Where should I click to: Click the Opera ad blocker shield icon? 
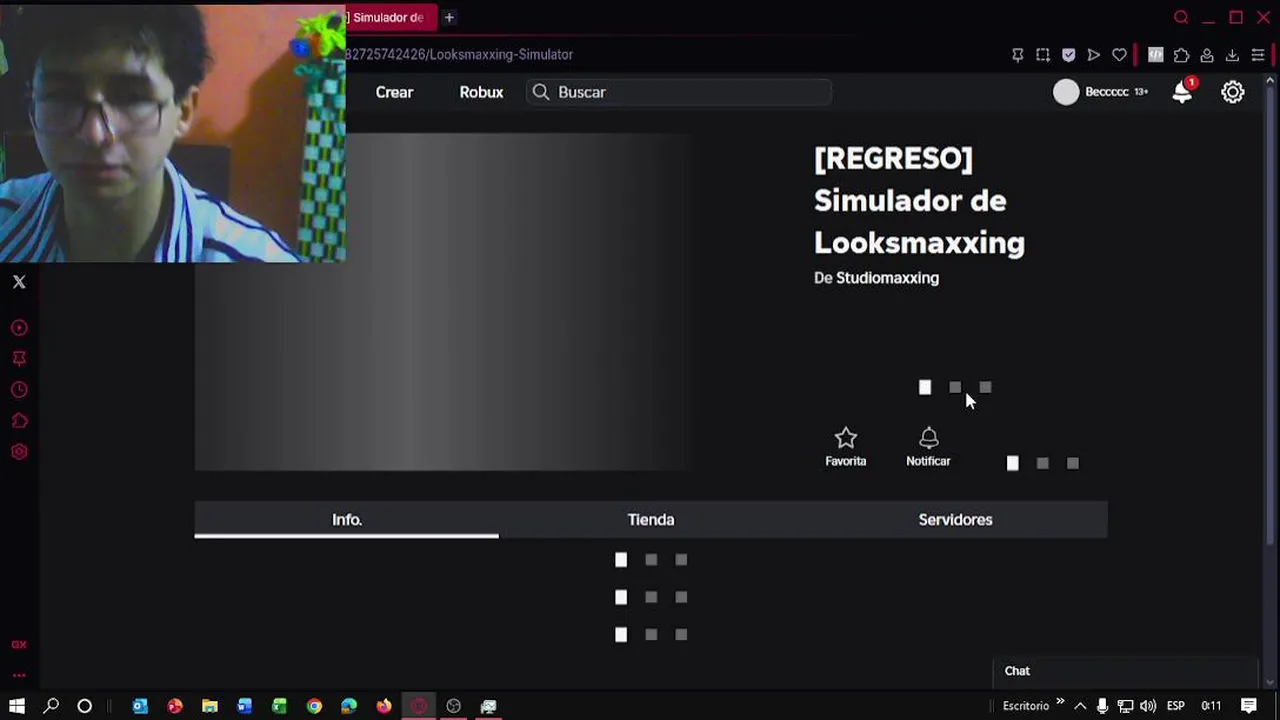[x=1068, y=55]
